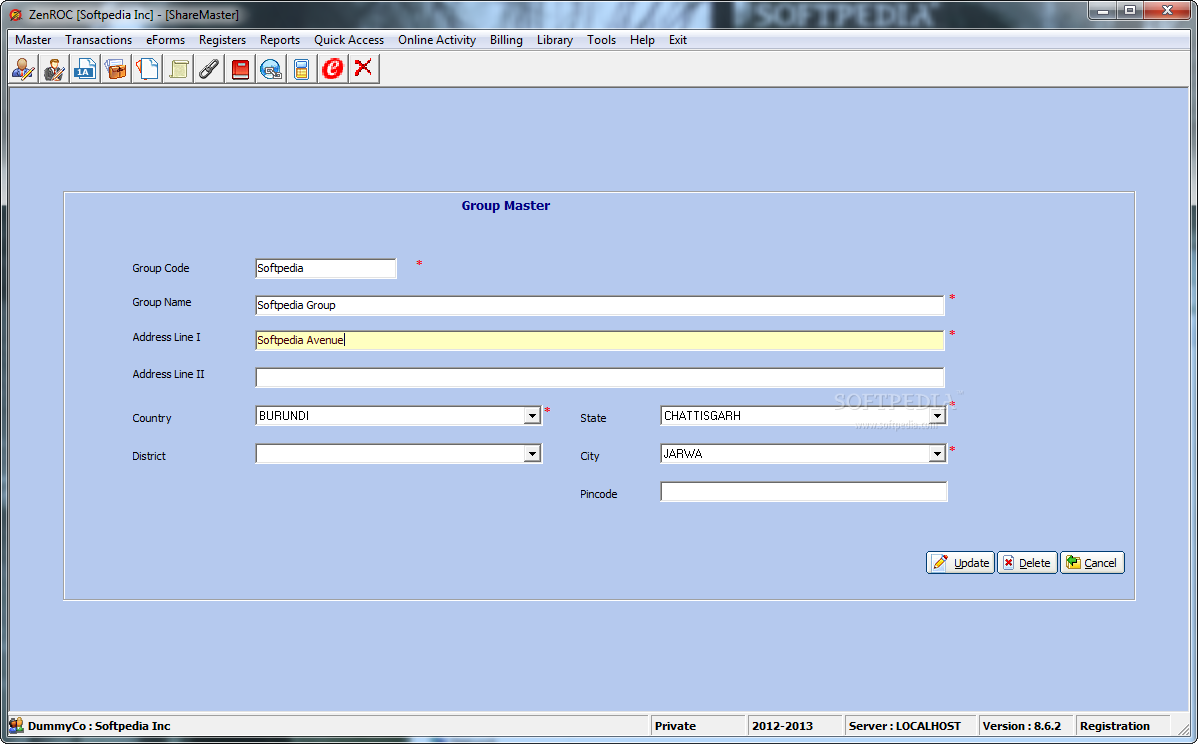
Task: Open the calculator toolbar icon
Action: pos(302,70)
